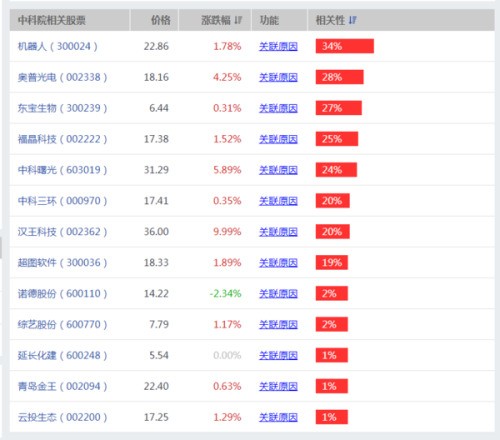This screenshot has height=440, width=500.
Task: Open stock 奥普光电 (002338)
Action: [x=62, y=77]
